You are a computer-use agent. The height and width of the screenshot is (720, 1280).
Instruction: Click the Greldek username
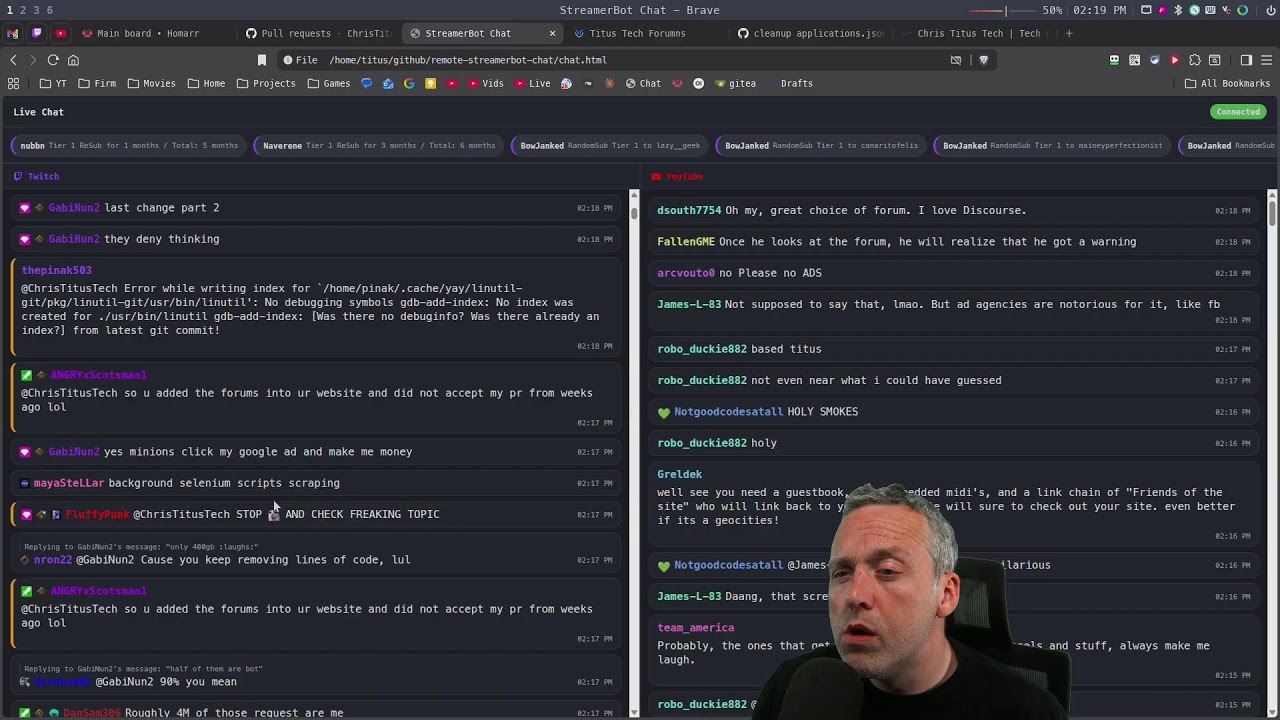coord(680,474)
